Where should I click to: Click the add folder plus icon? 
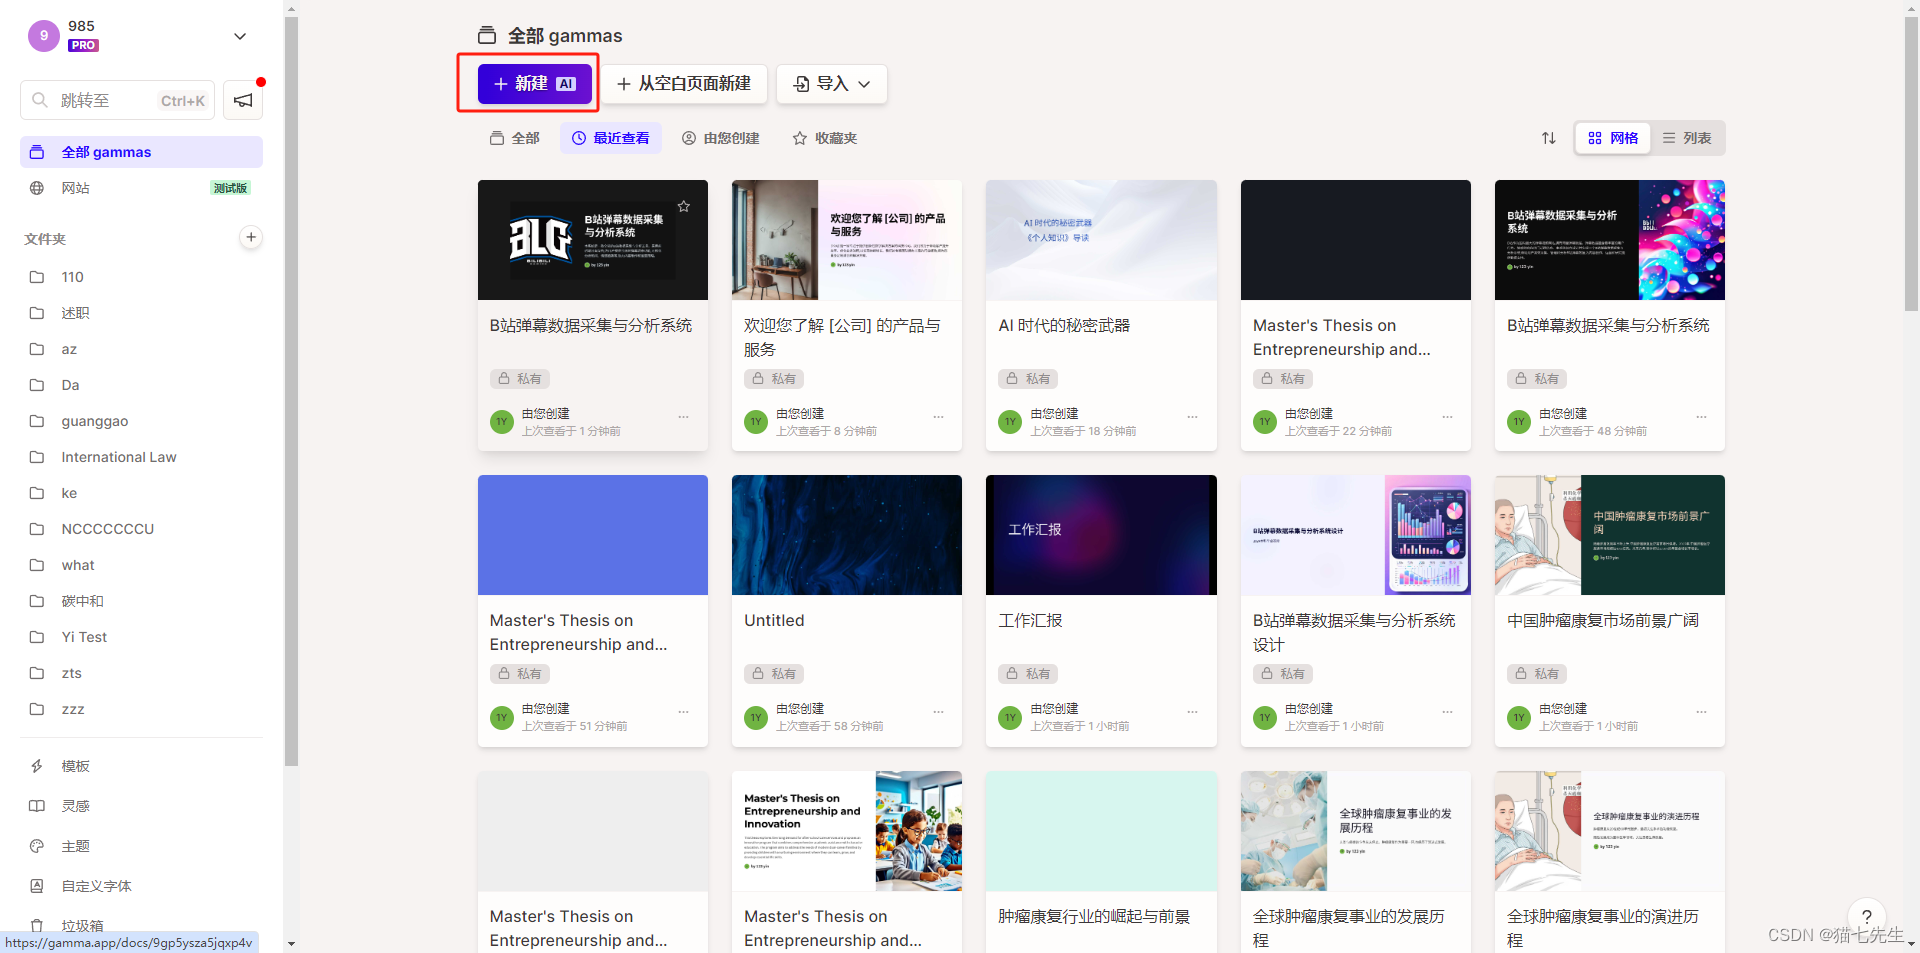click(x=251, y=237)
